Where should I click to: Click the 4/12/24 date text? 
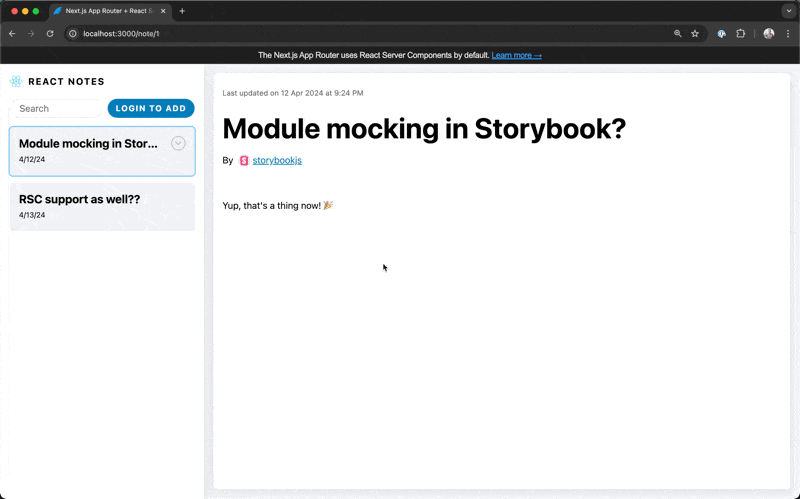32,159
